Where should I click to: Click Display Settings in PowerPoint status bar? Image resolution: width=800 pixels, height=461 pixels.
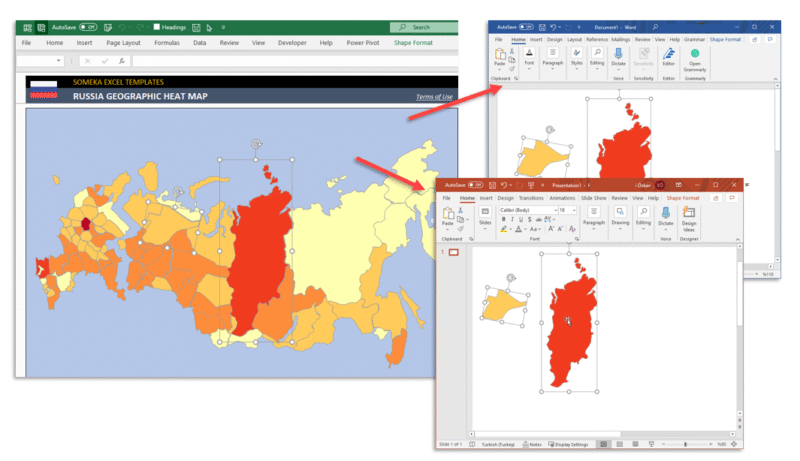tap(568, 444)
